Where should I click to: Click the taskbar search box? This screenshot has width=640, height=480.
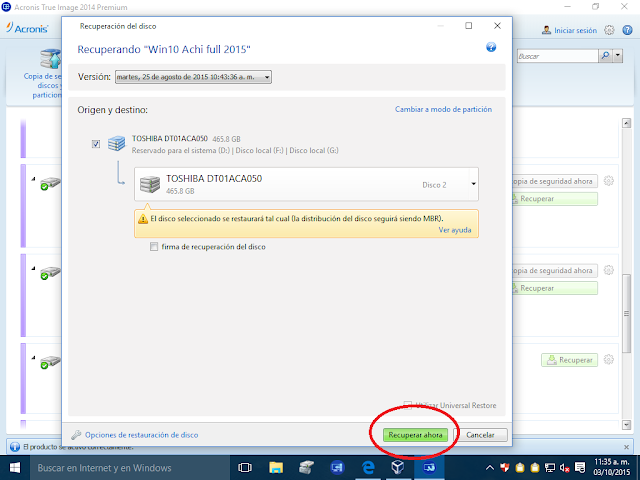click(x=130, y=468)
